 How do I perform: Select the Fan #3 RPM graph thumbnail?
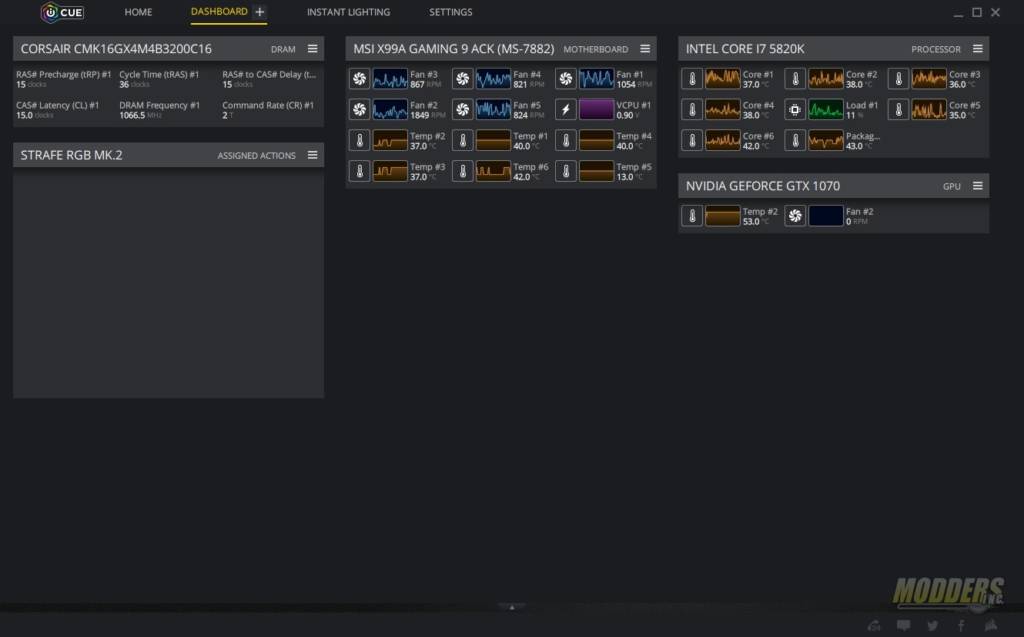[x=390, y=79]
